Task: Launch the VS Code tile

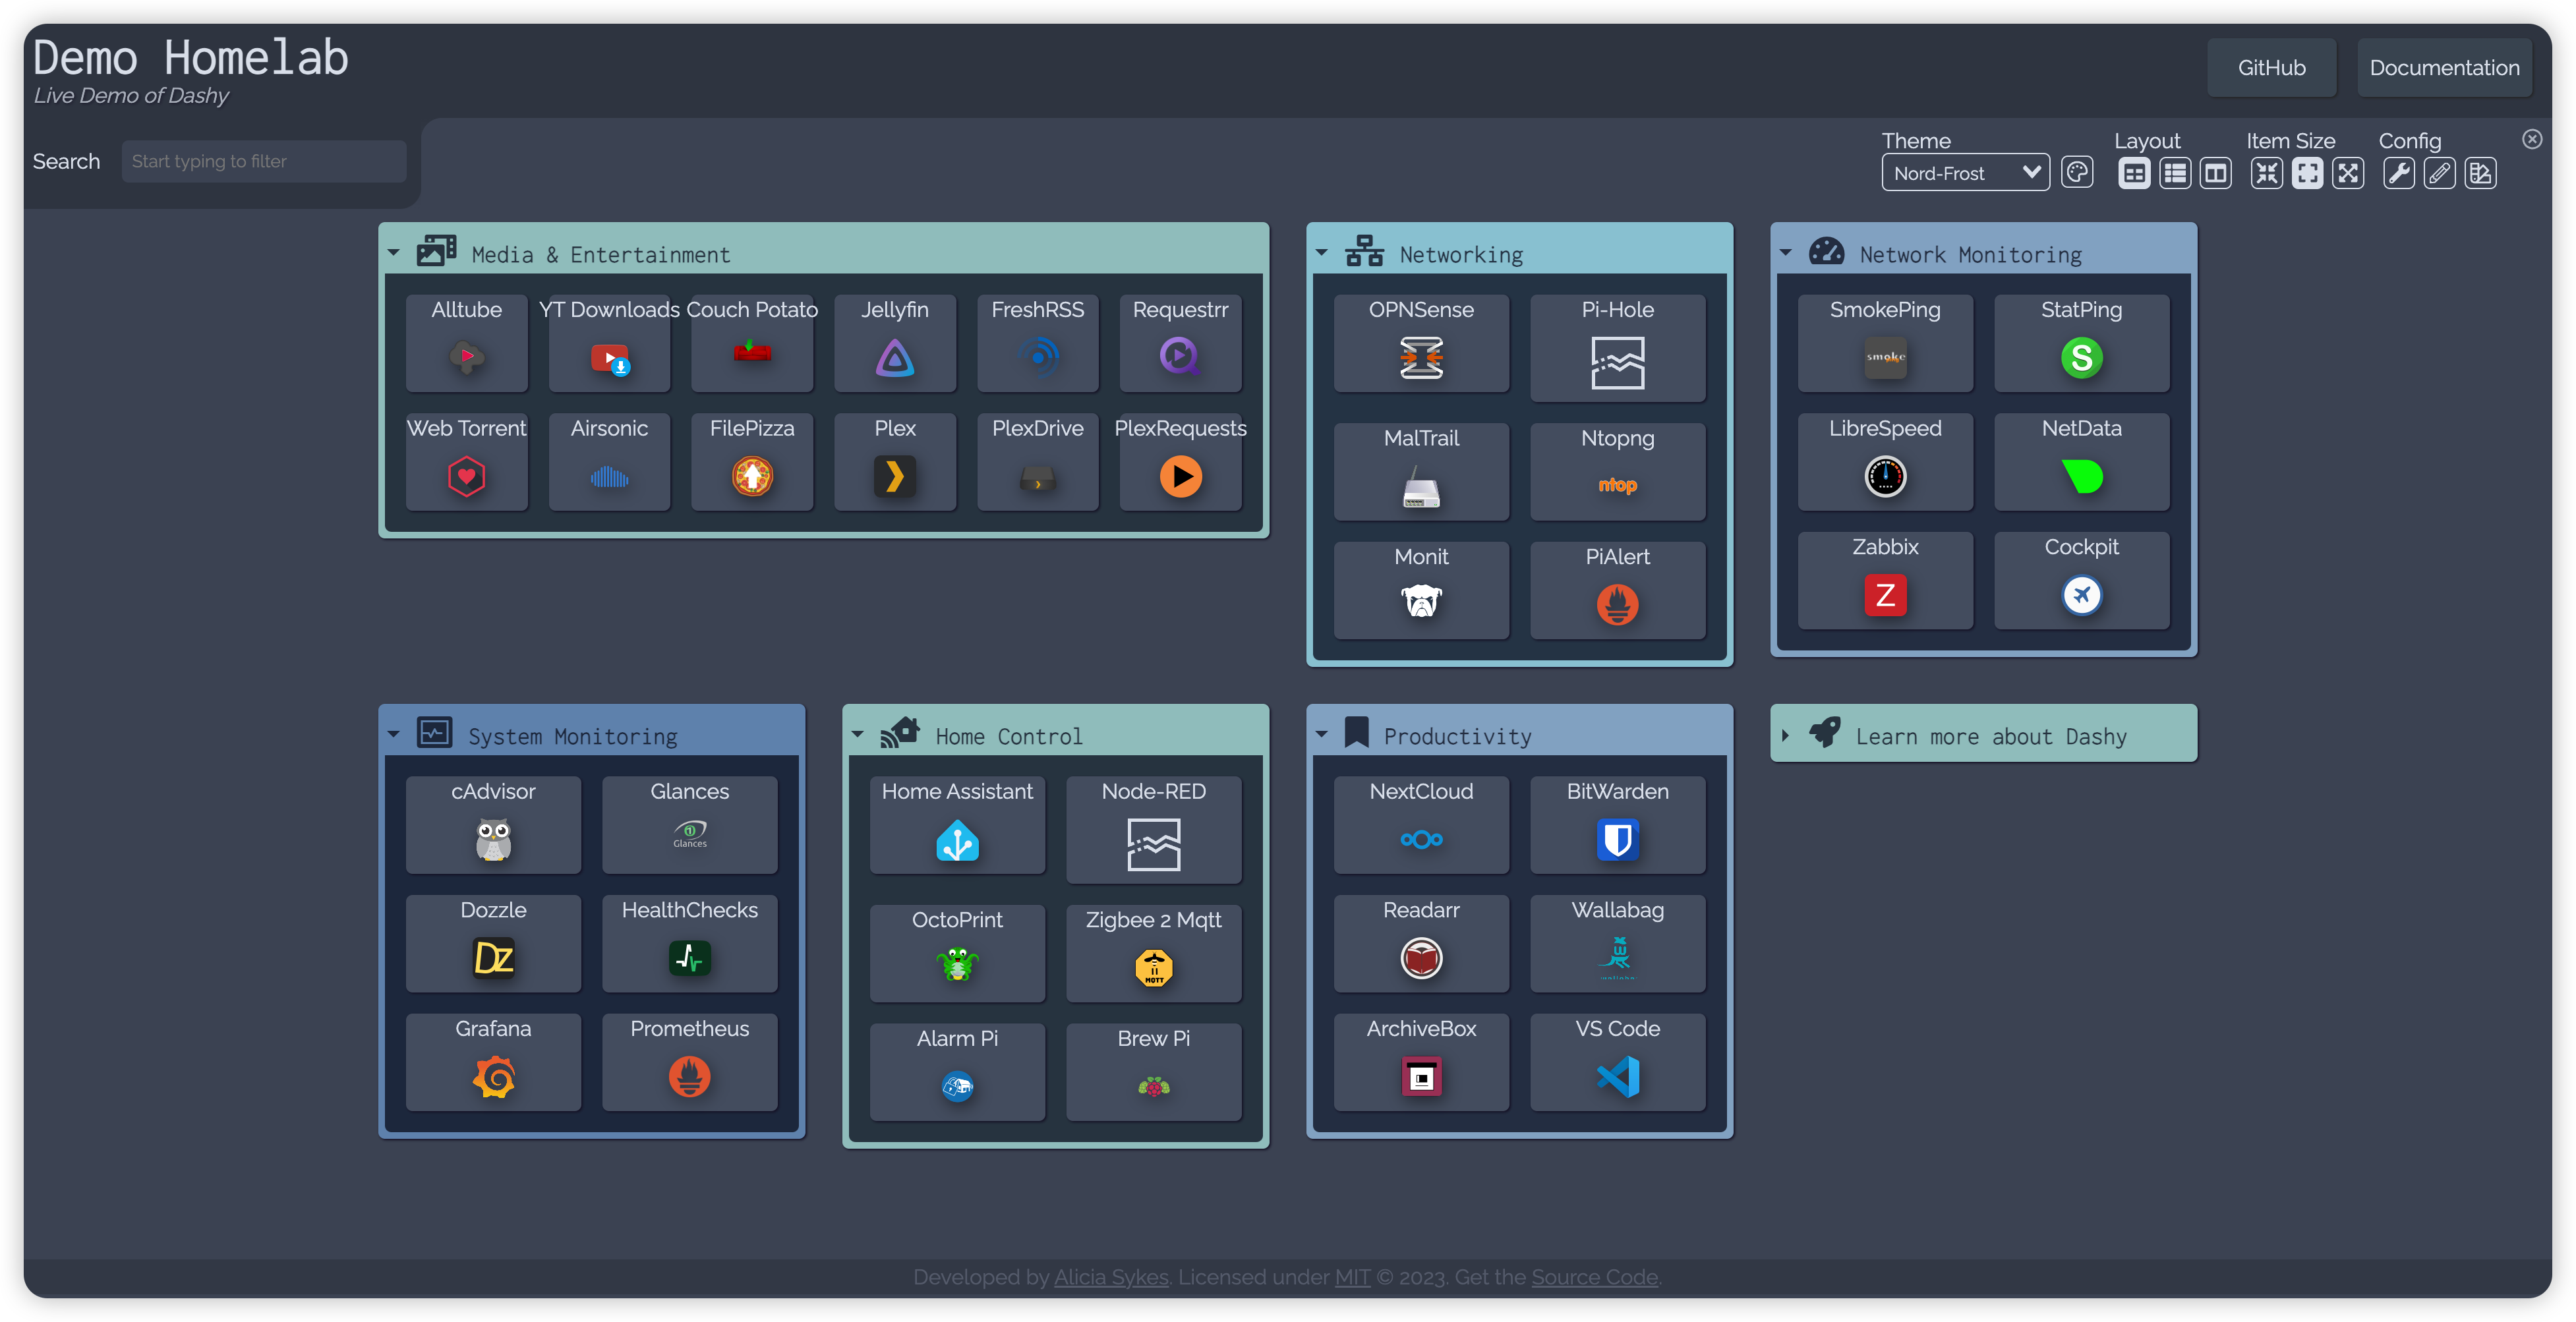Action: pyautogui.click(x=1617, y=1062)
